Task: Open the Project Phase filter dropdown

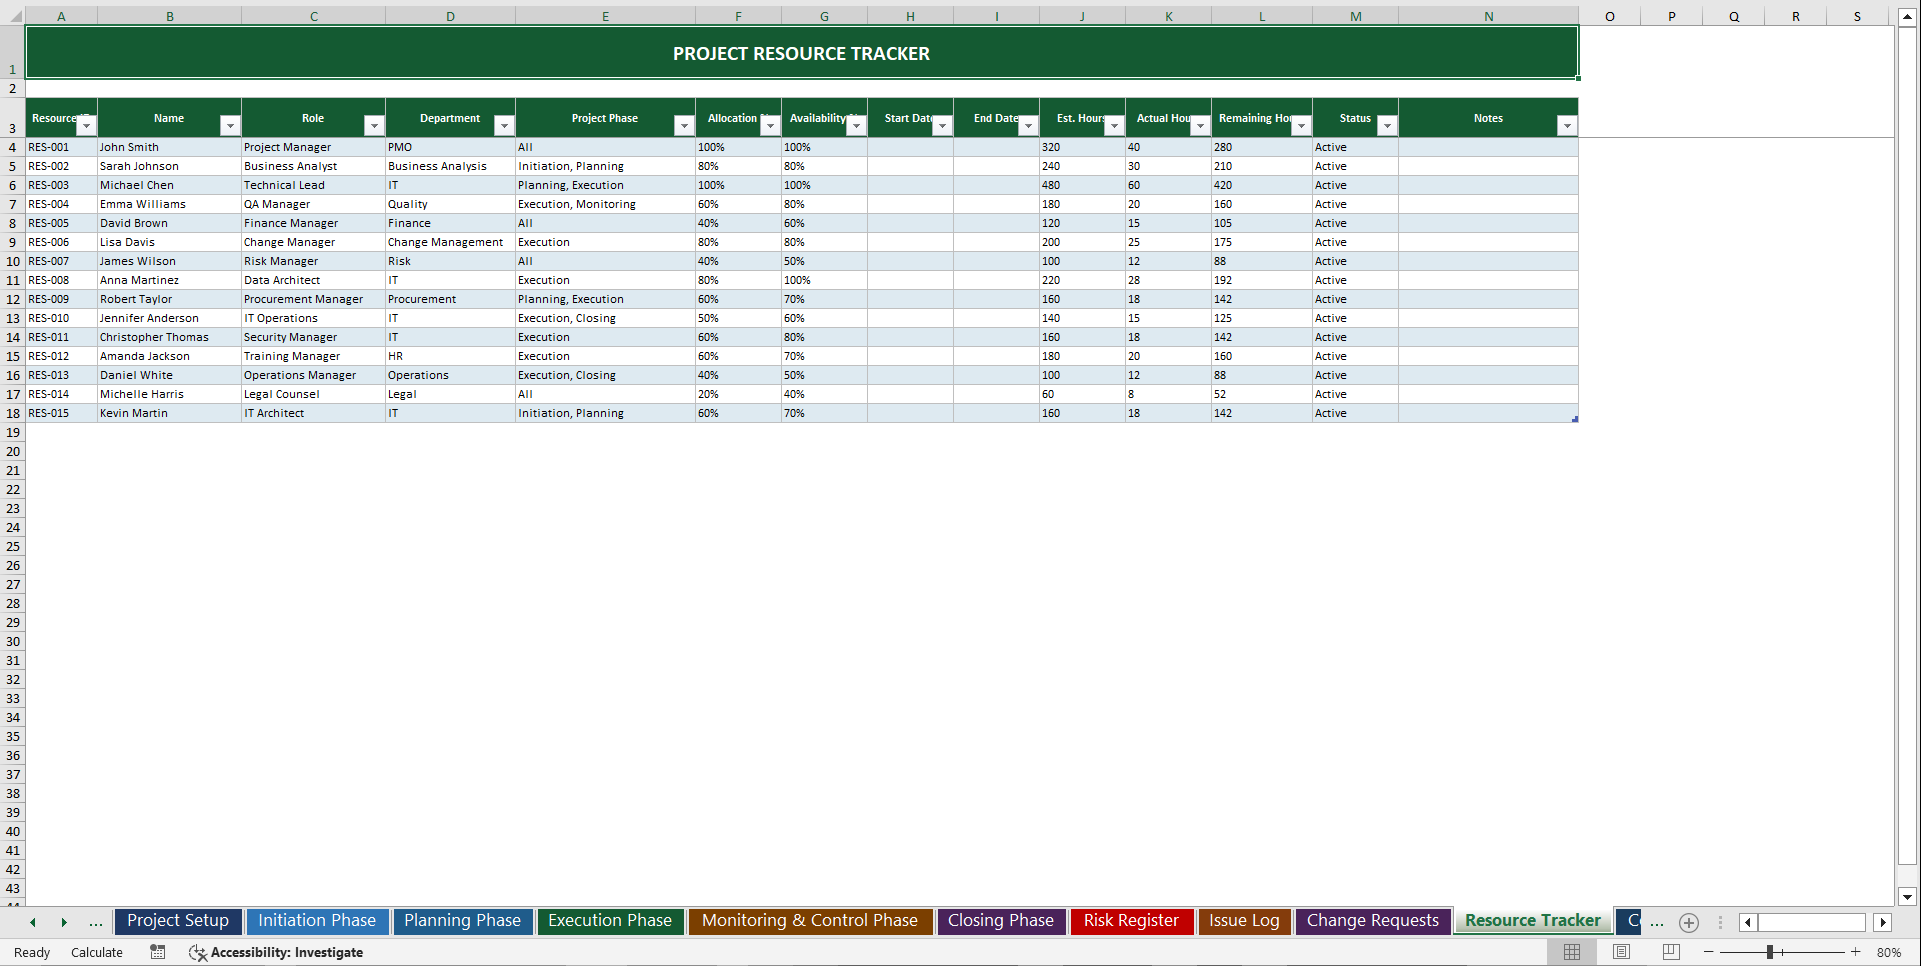Action: [x=684, y=126]
